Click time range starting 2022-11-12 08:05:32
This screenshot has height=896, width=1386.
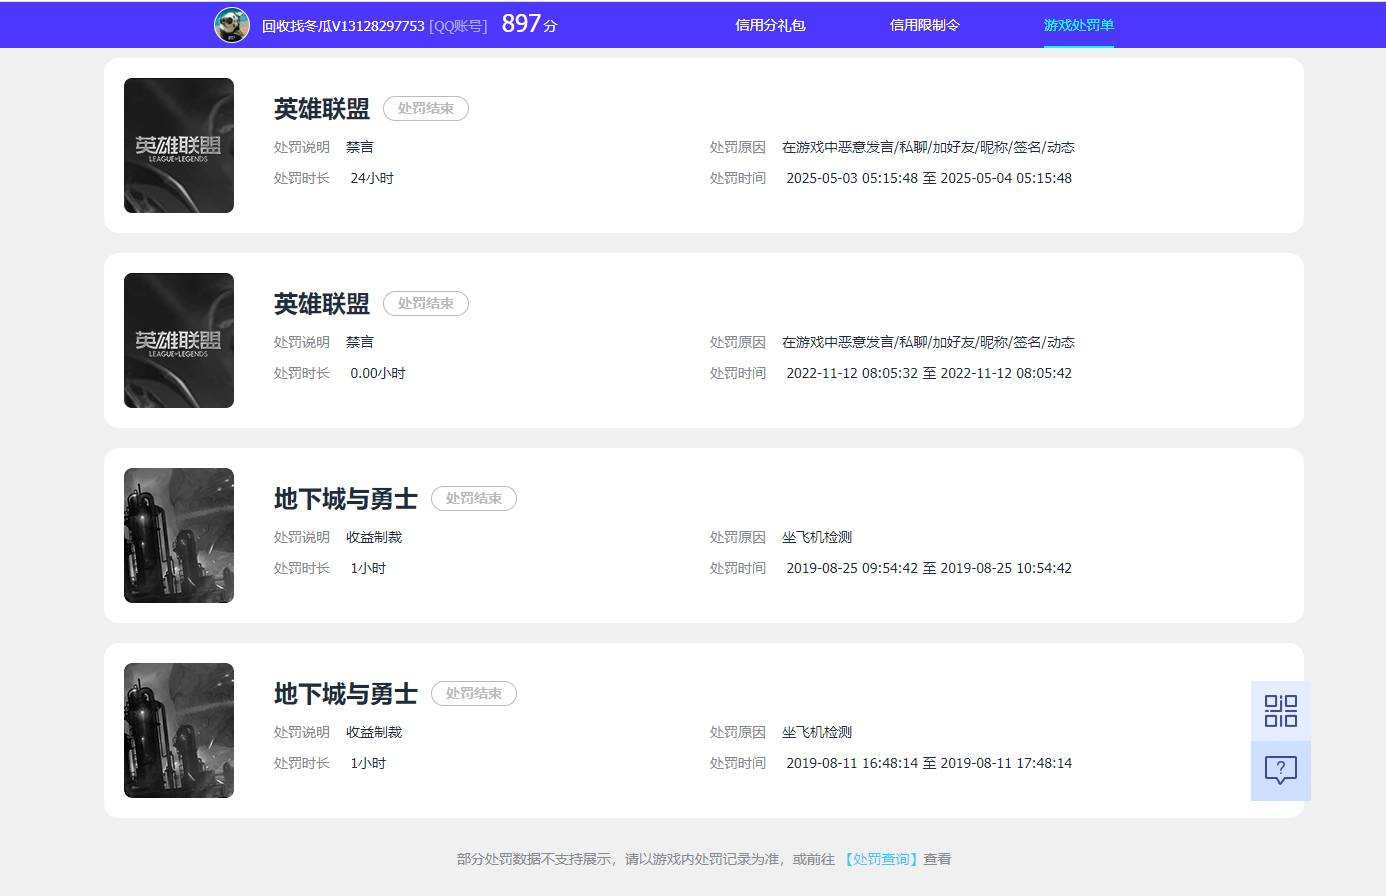pyautogui.click(x=929, y=373)
